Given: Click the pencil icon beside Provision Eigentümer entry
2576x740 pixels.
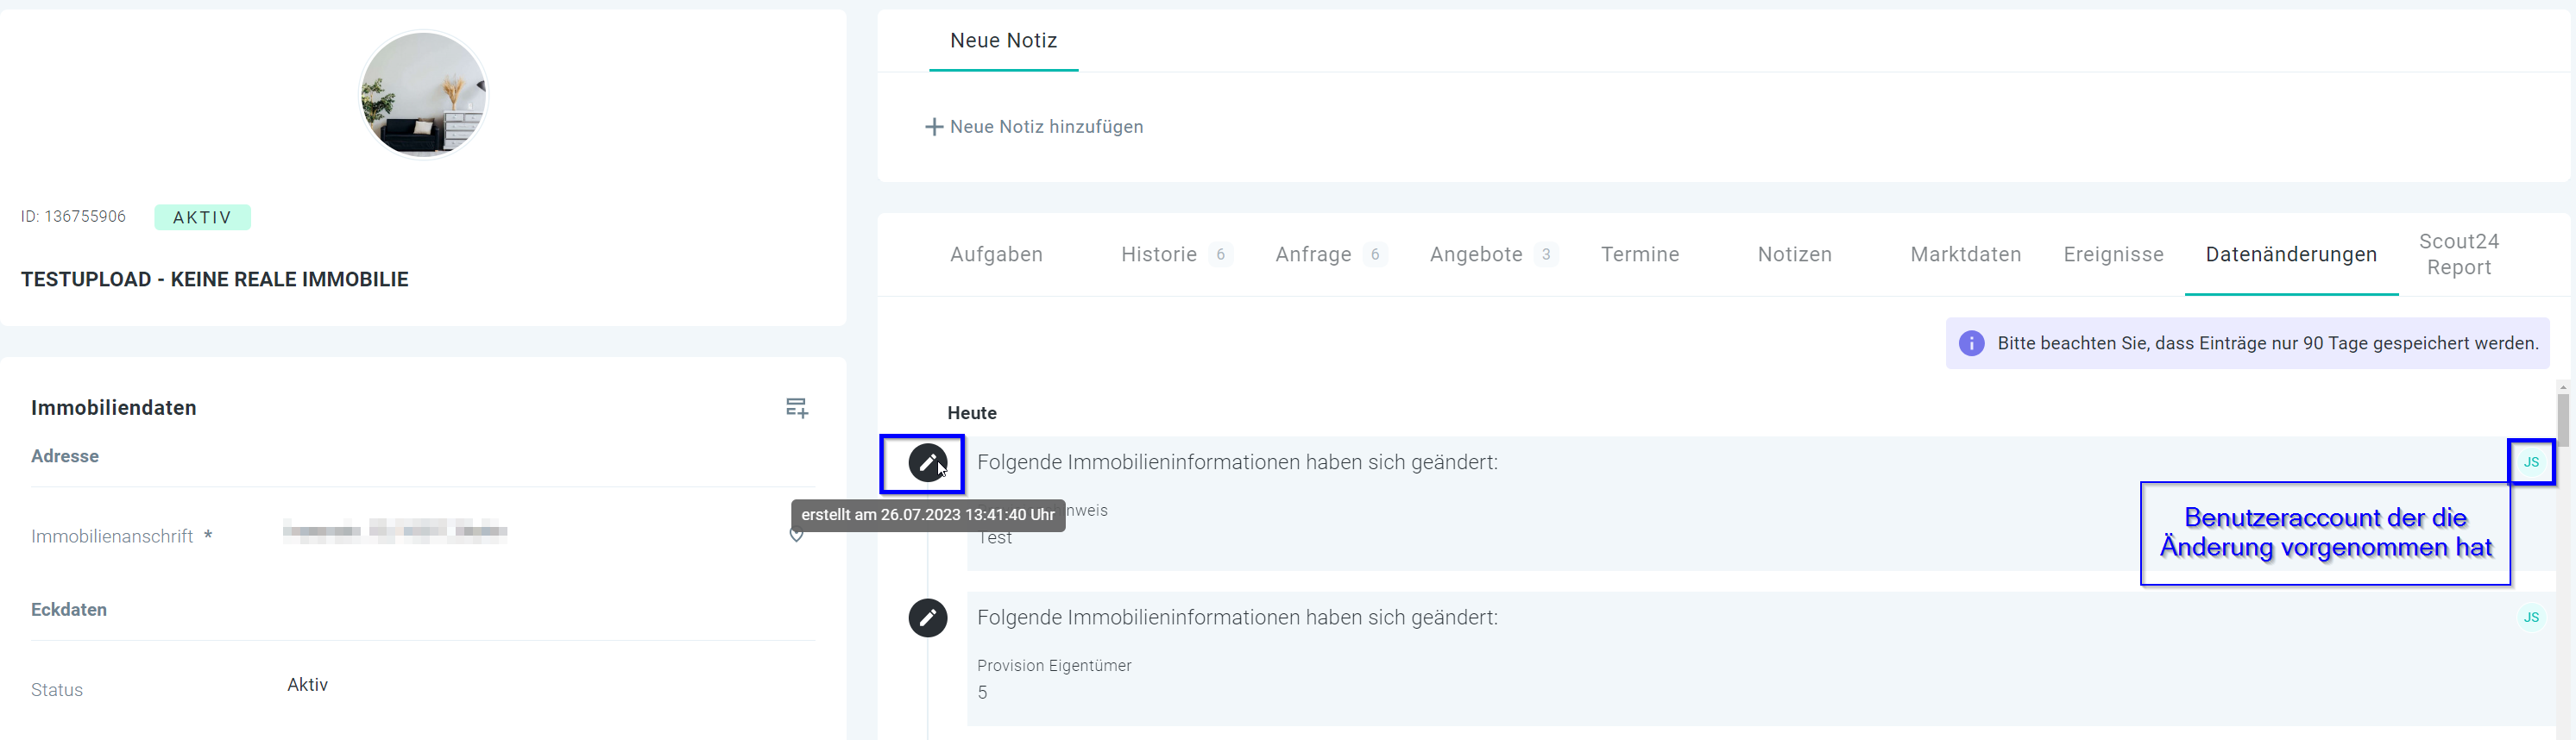Looking at the screenshot, I should point(927,618).
